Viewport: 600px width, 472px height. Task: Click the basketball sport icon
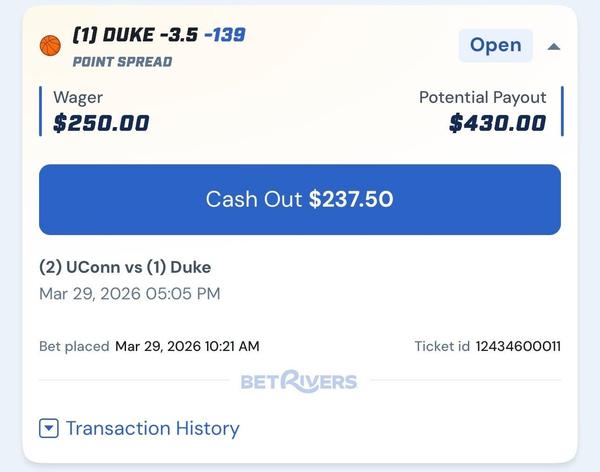tap(50, 45)
